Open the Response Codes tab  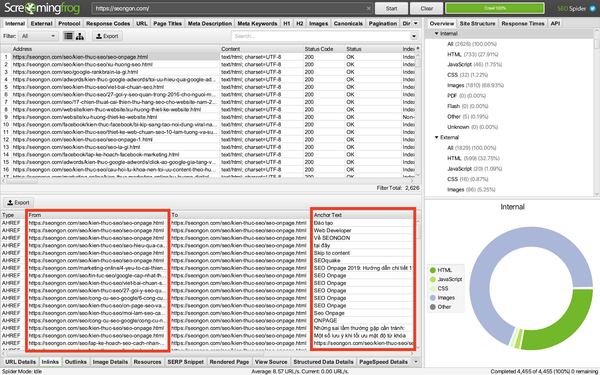pyautogui.click(x=108, y=23)
